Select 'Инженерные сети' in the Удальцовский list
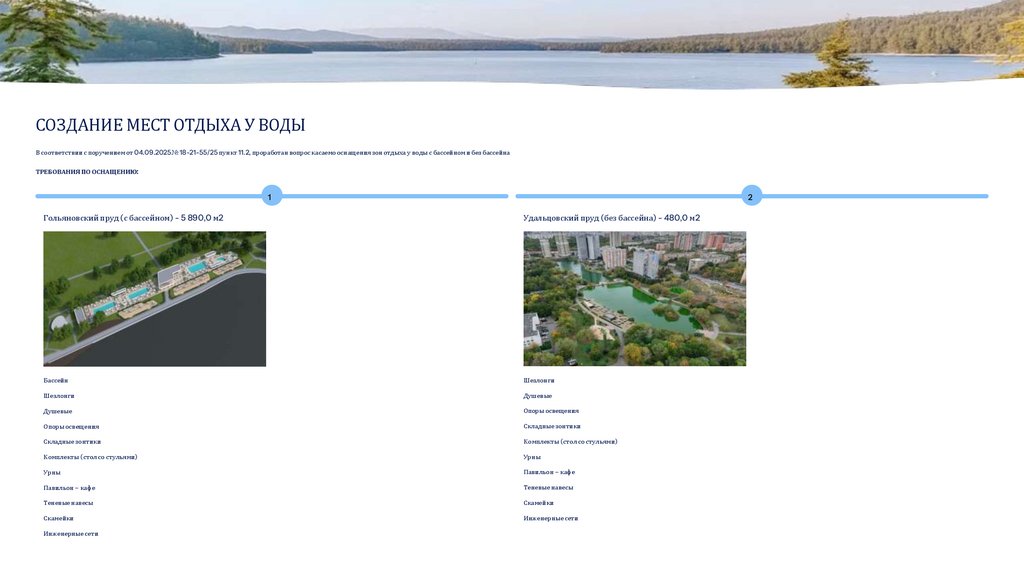The width and height of the screenshot is (1024, 574). pyautogui.click(x=551, y=518)
